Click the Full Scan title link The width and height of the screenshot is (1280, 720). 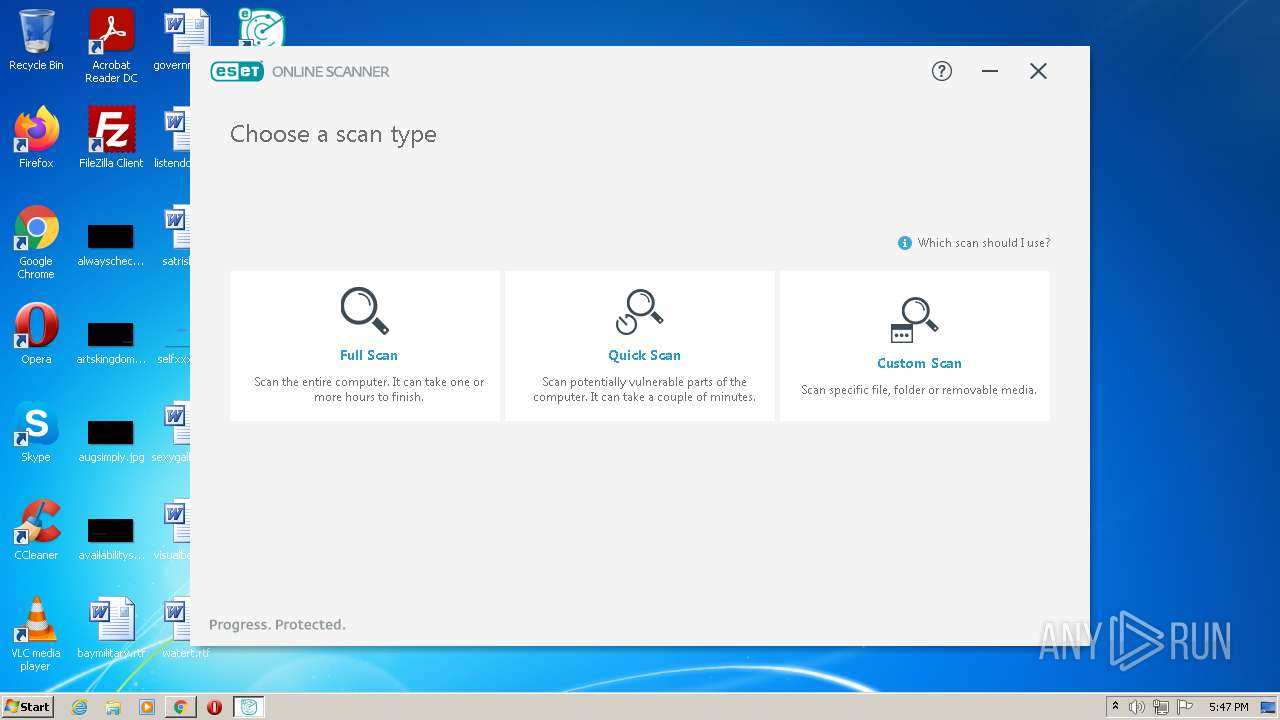coord(369,355)
